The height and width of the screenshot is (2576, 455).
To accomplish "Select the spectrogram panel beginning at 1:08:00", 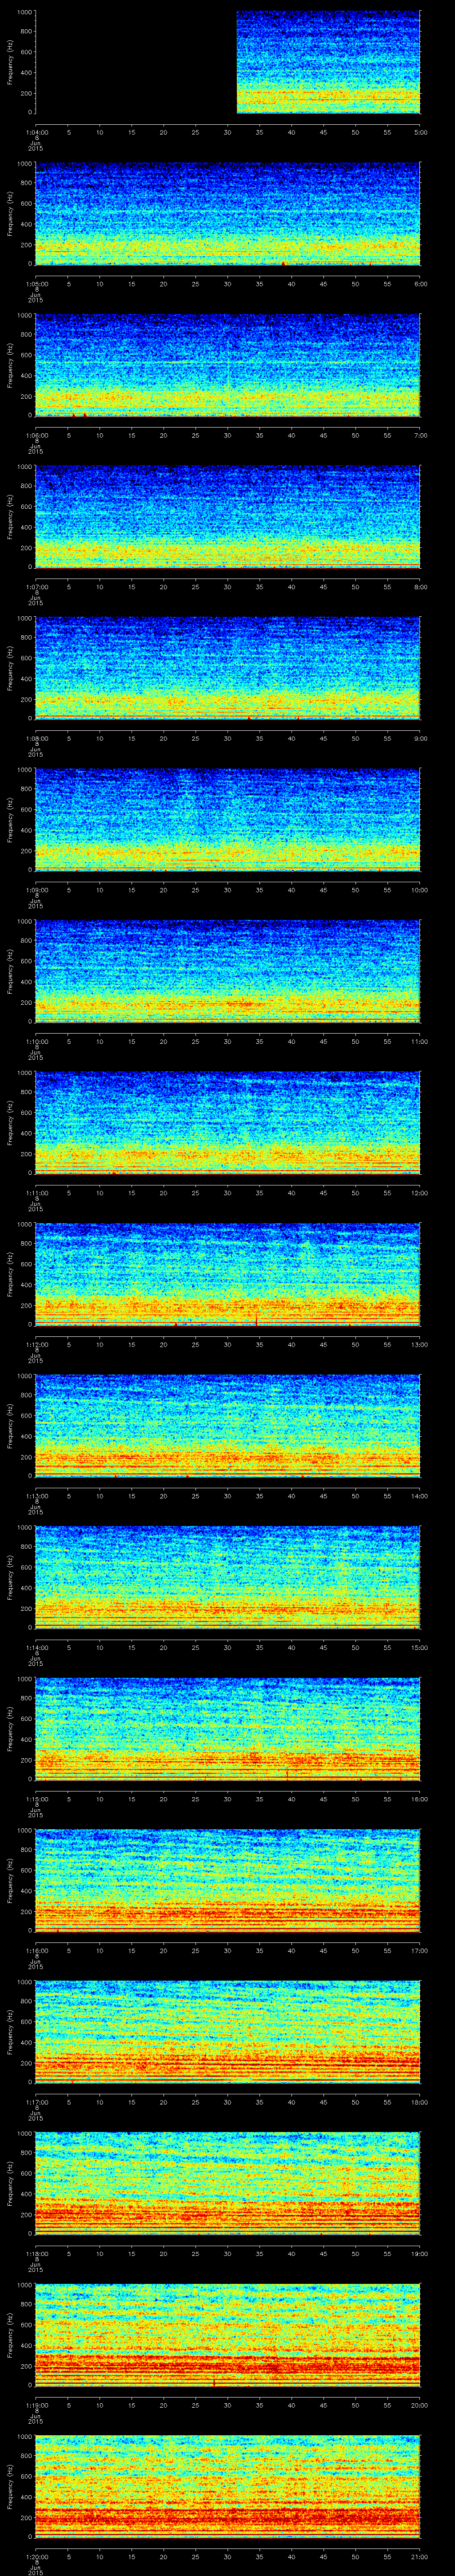I will point(228,668).
